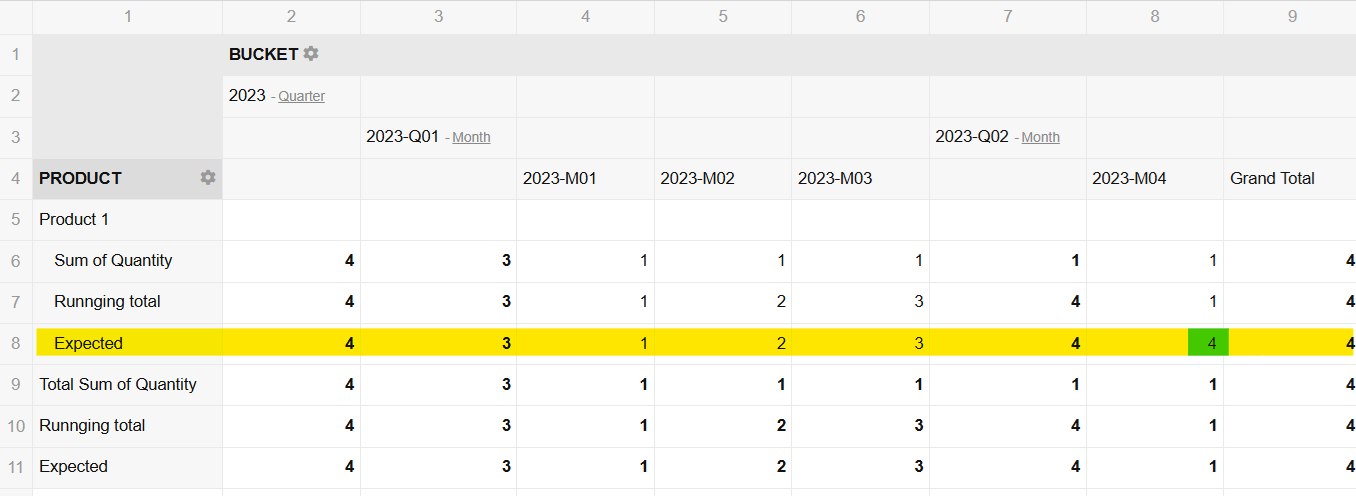1356x496 pixels.
Task: Click the Month link beside 2023-Q02
Action: click(1040, 138)
